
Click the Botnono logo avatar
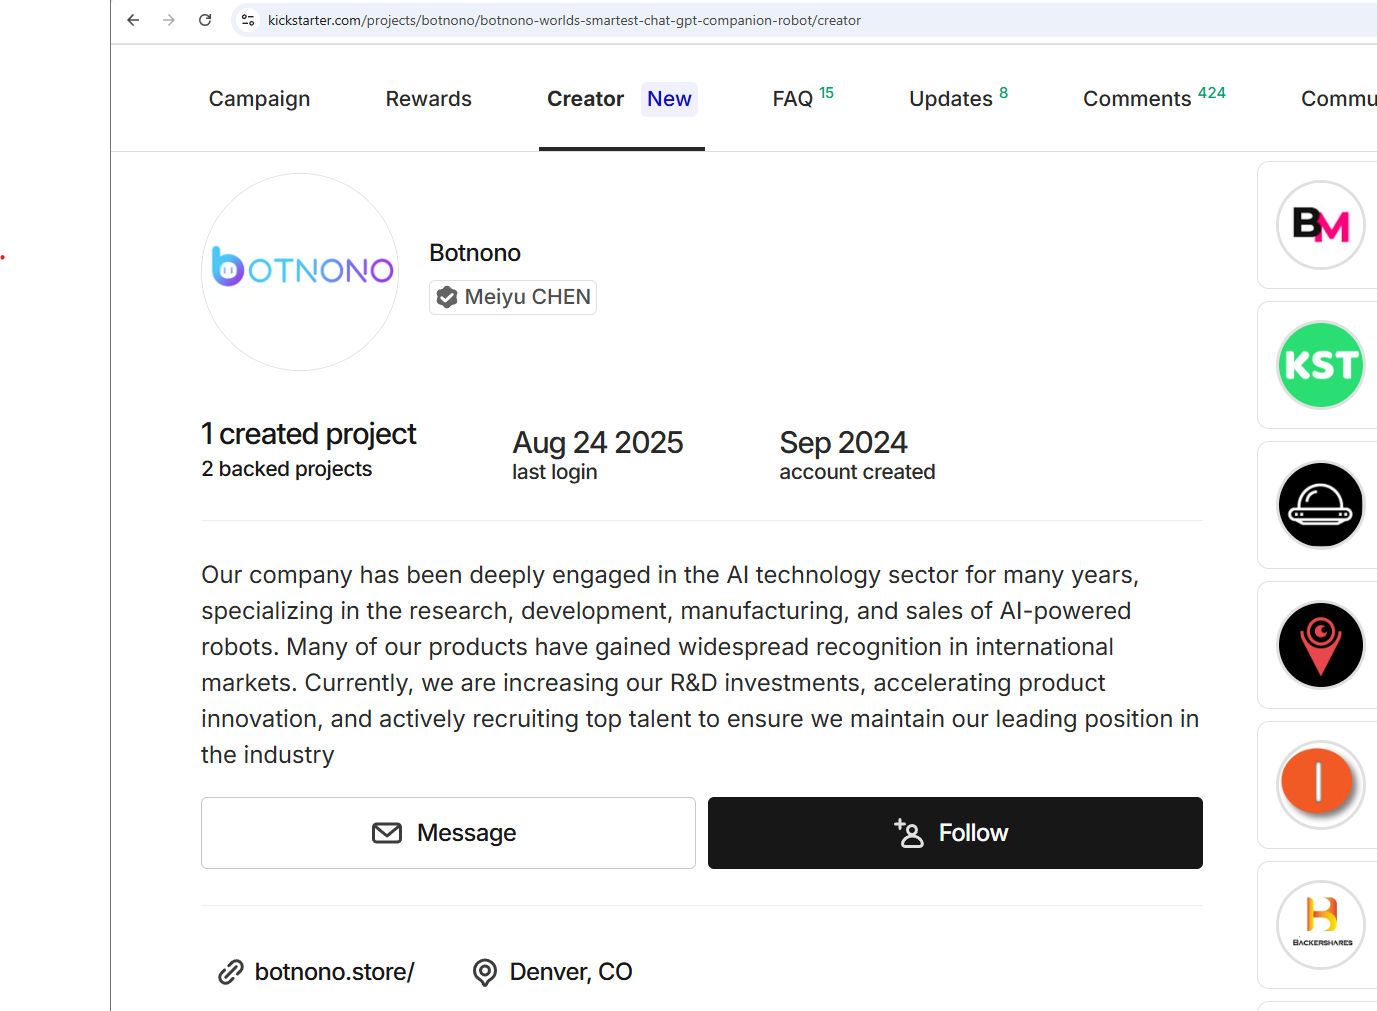(x=300, y=272)
